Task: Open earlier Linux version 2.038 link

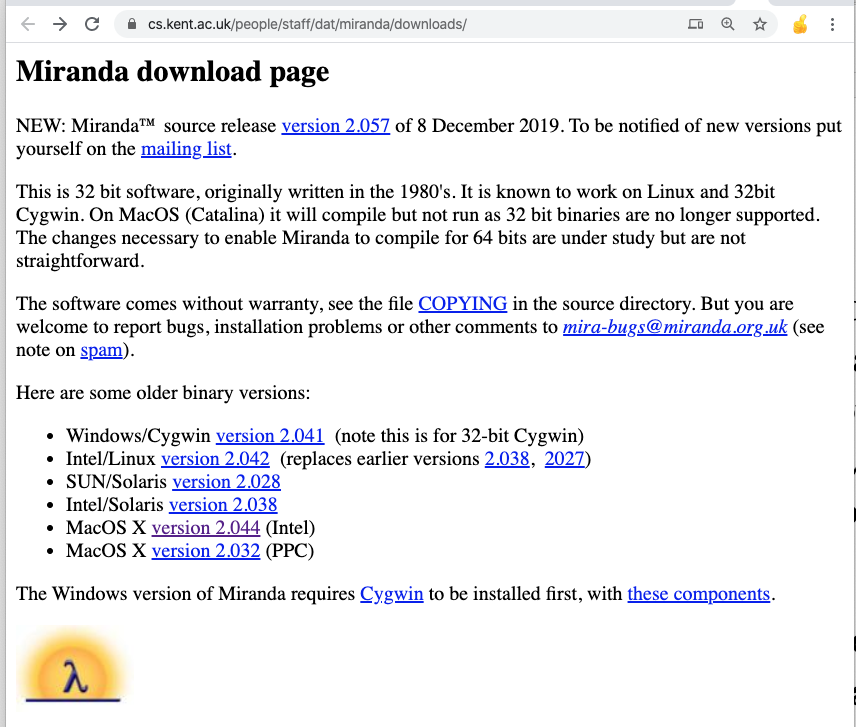Action: (507, 459)
